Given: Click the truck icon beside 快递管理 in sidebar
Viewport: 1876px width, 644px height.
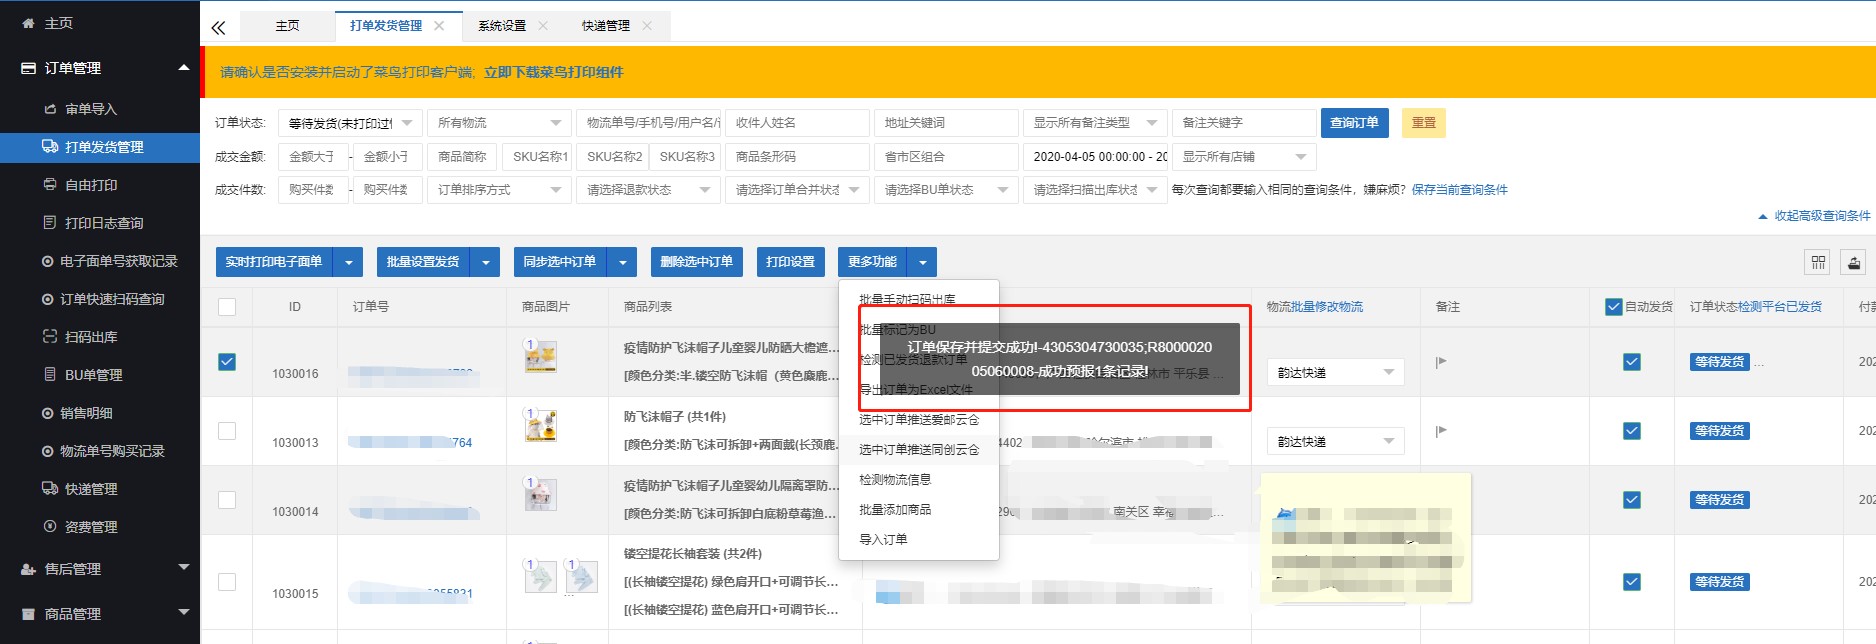Looking at the screenshot, I should coord(49,489).
